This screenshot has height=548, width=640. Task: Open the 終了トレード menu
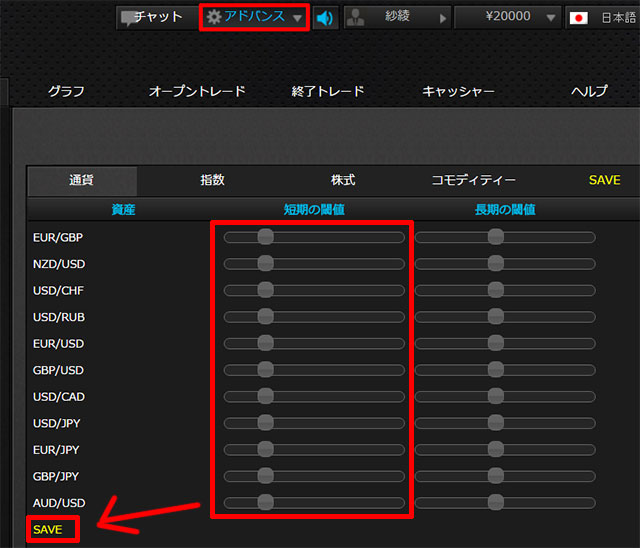pos(328,91)
